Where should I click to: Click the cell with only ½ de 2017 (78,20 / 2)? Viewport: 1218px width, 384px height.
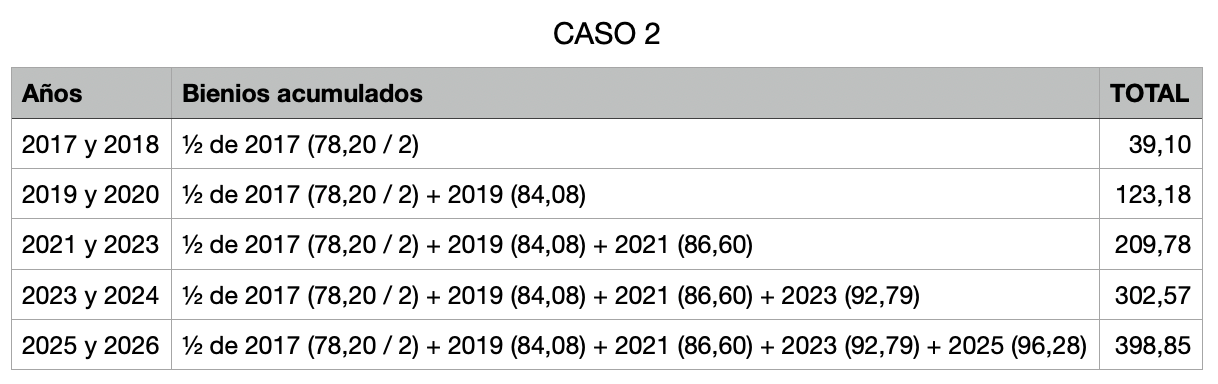[634, 145]
